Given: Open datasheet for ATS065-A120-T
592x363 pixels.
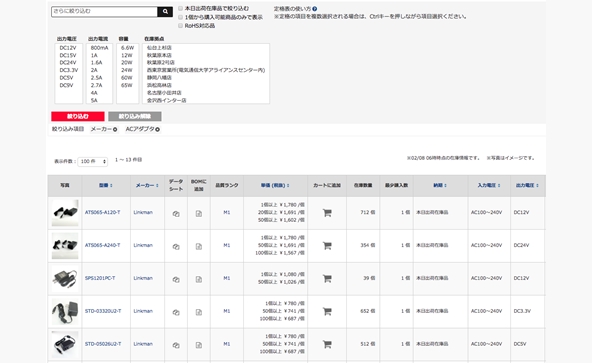Looking at the screenshot, I should pos(176,213).
